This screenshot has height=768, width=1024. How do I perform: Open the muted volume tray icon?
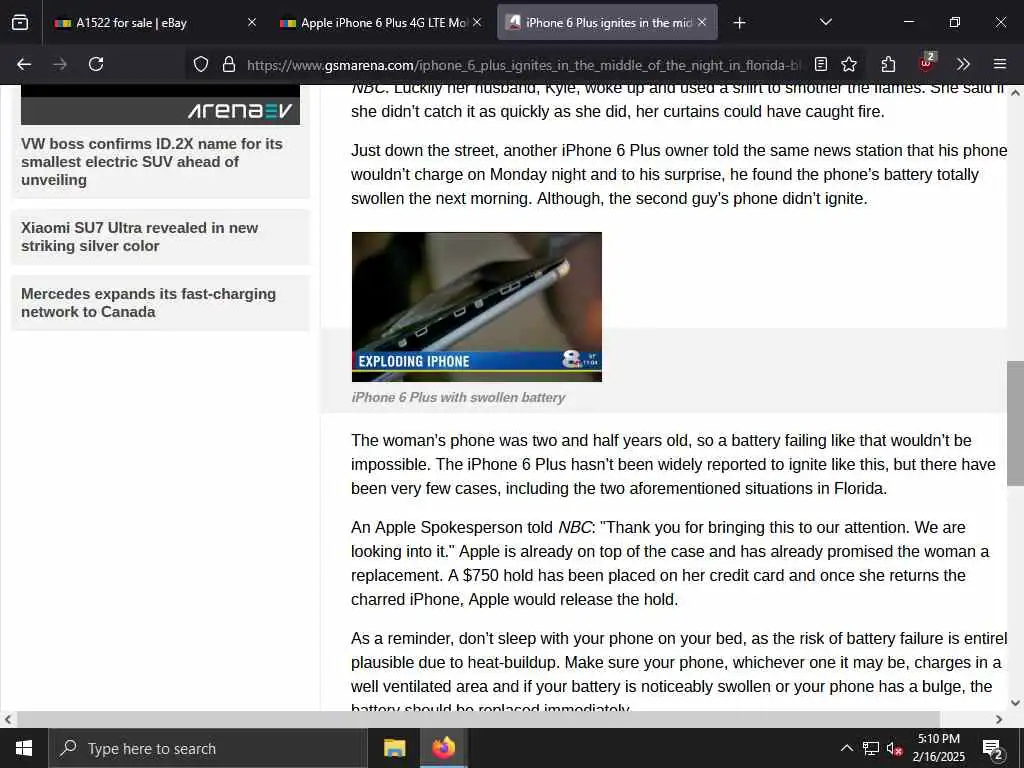894,748
